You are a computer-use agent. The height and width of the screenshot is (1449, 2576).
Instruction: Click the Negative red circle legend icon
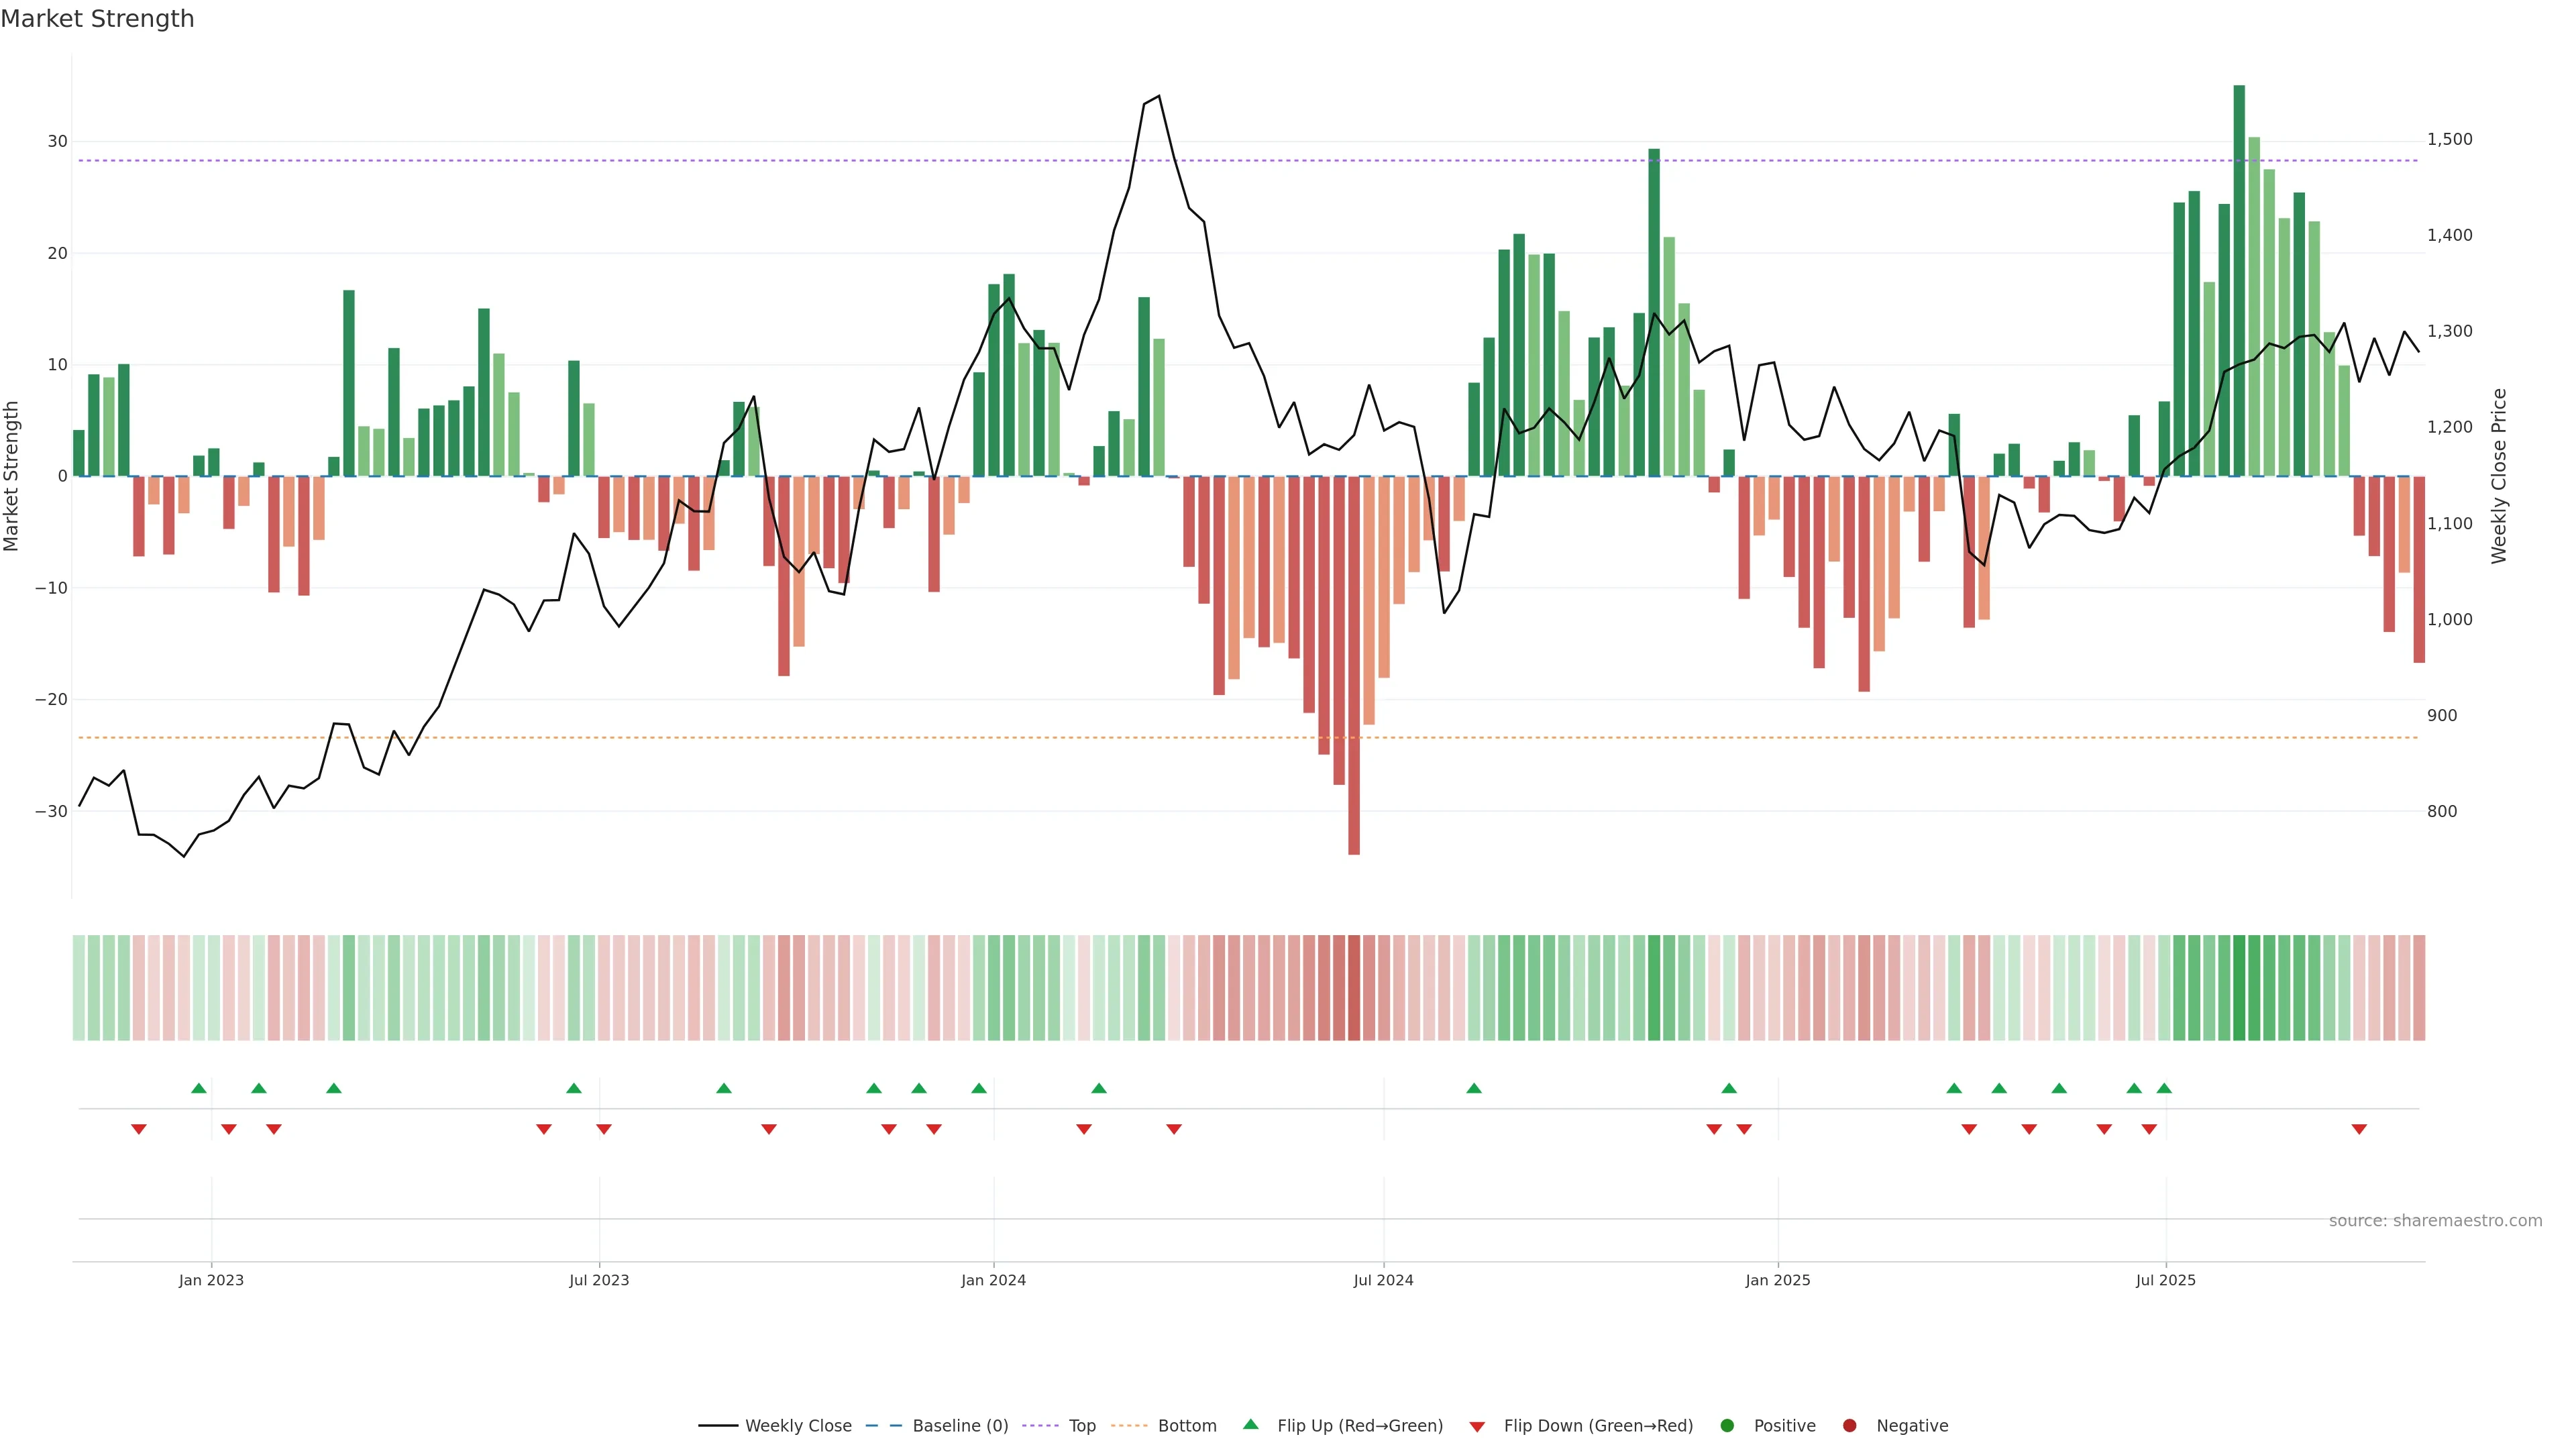pyautogui.click(x=1849, y=1426)
